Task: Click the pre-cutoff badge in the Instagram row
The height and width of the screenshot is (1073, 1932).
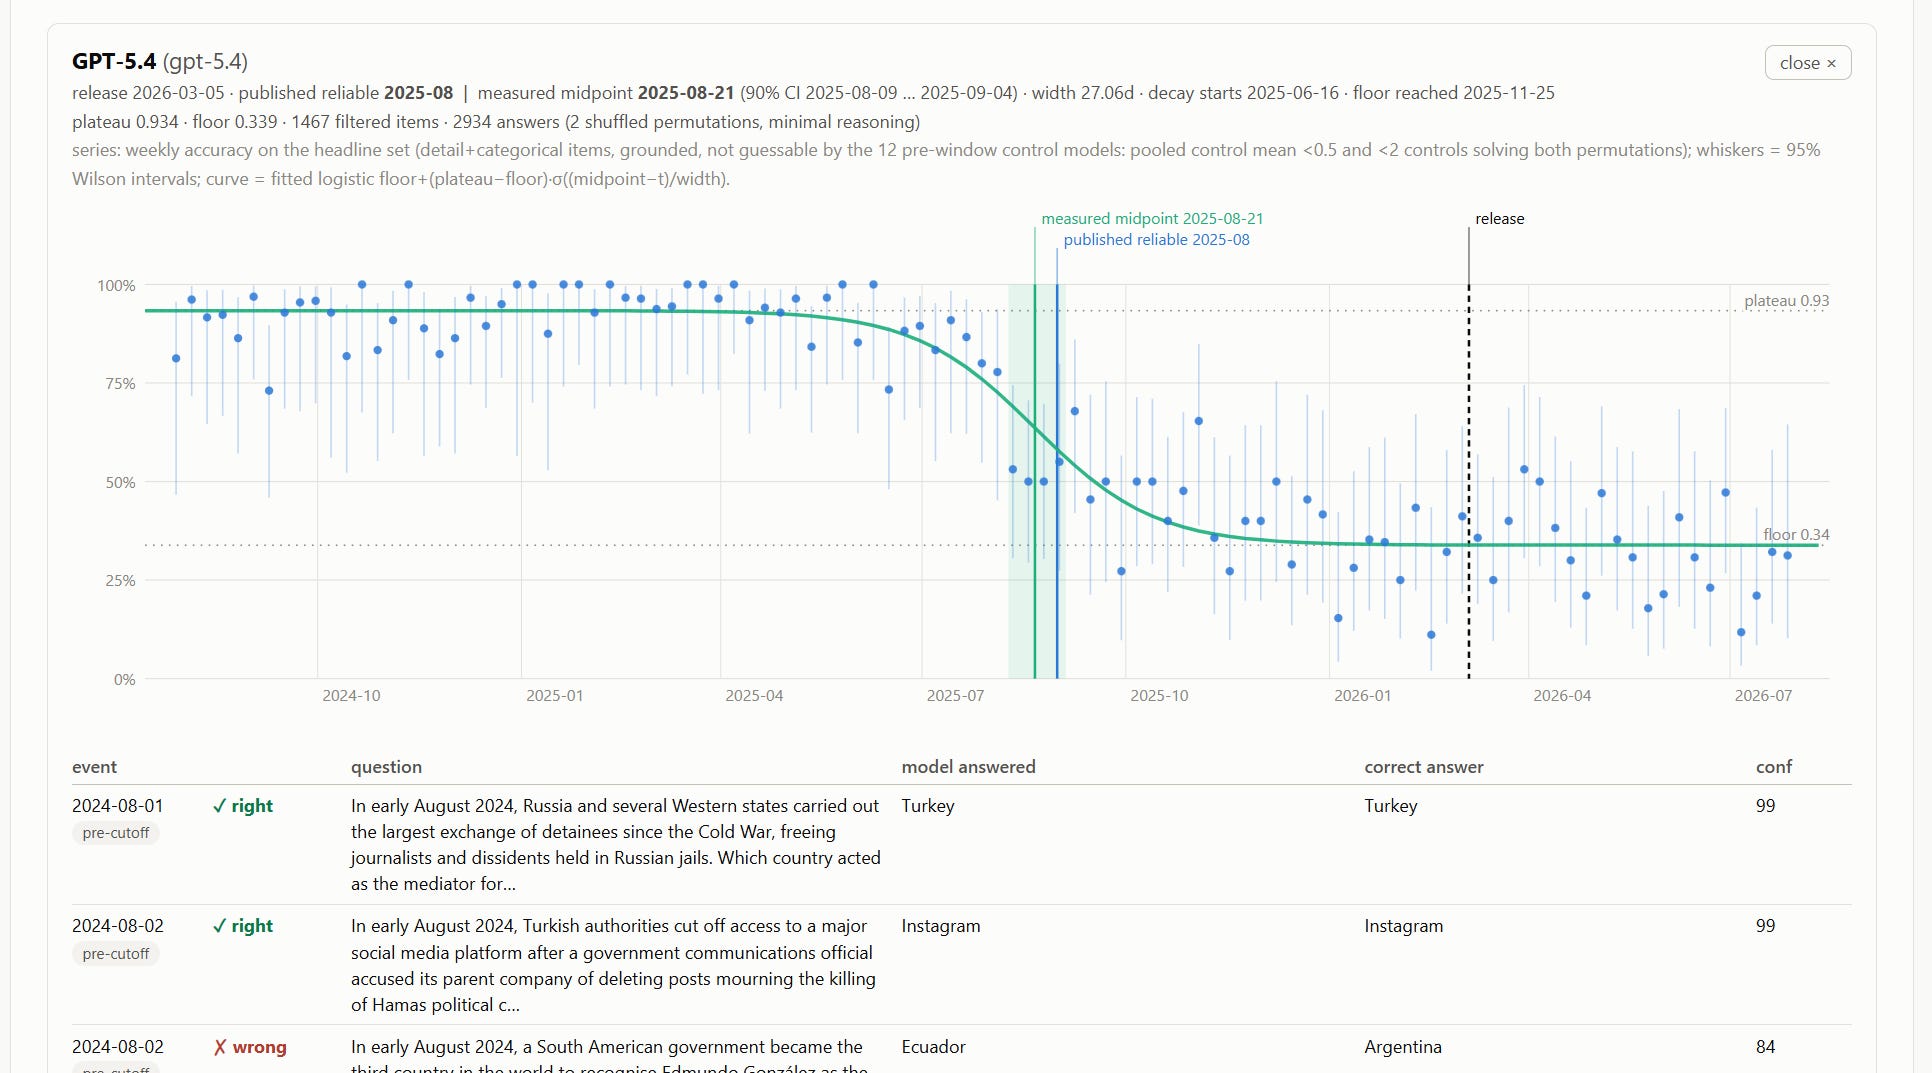Action: (116, 954)
